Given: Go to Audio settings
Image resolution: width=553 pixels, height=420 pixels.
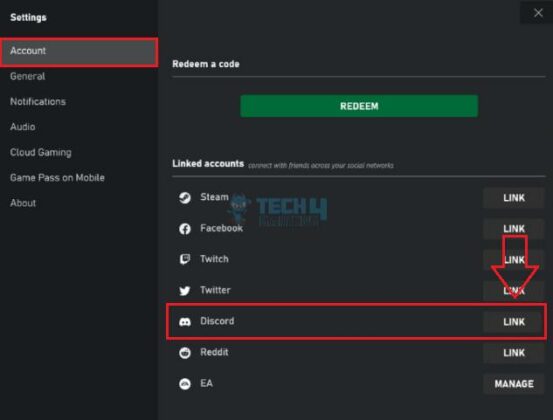Looking at the screenshot, I should [x=23, y=127].
